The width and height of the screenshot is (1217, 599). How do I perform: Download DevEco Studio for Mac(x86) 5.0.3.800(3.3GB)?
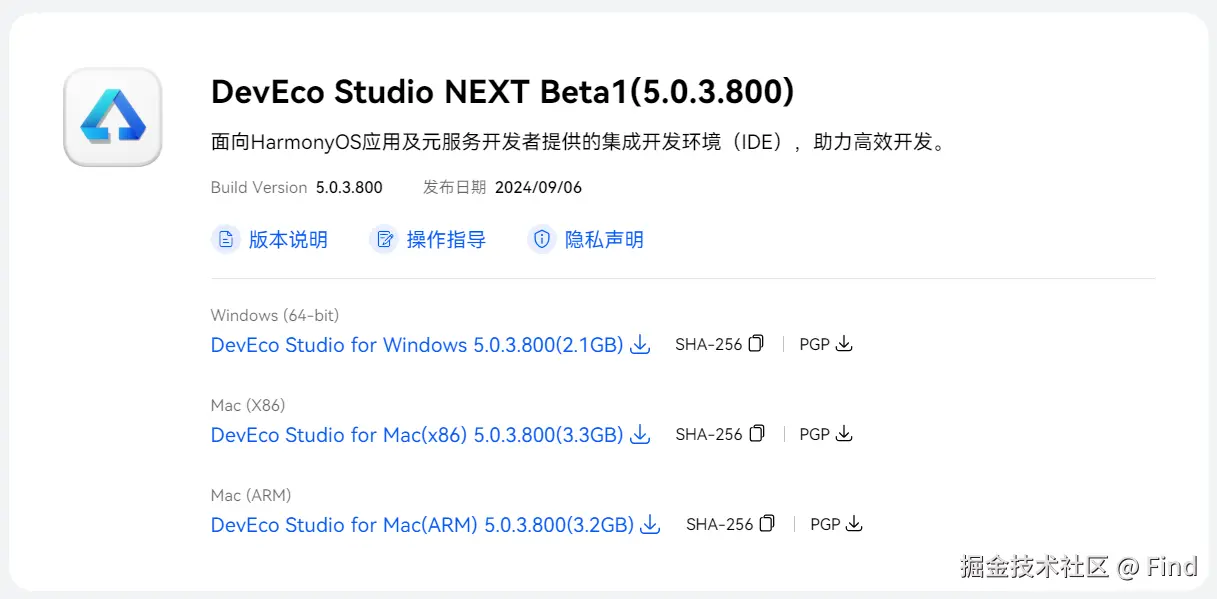click(417, 435)
